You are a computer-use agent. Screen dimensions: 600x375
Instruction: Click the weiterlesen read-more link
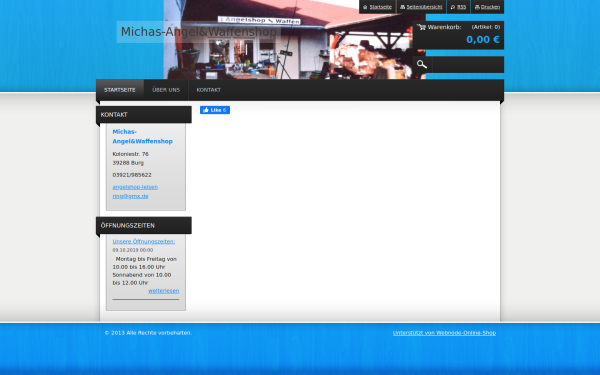[163, 291]
